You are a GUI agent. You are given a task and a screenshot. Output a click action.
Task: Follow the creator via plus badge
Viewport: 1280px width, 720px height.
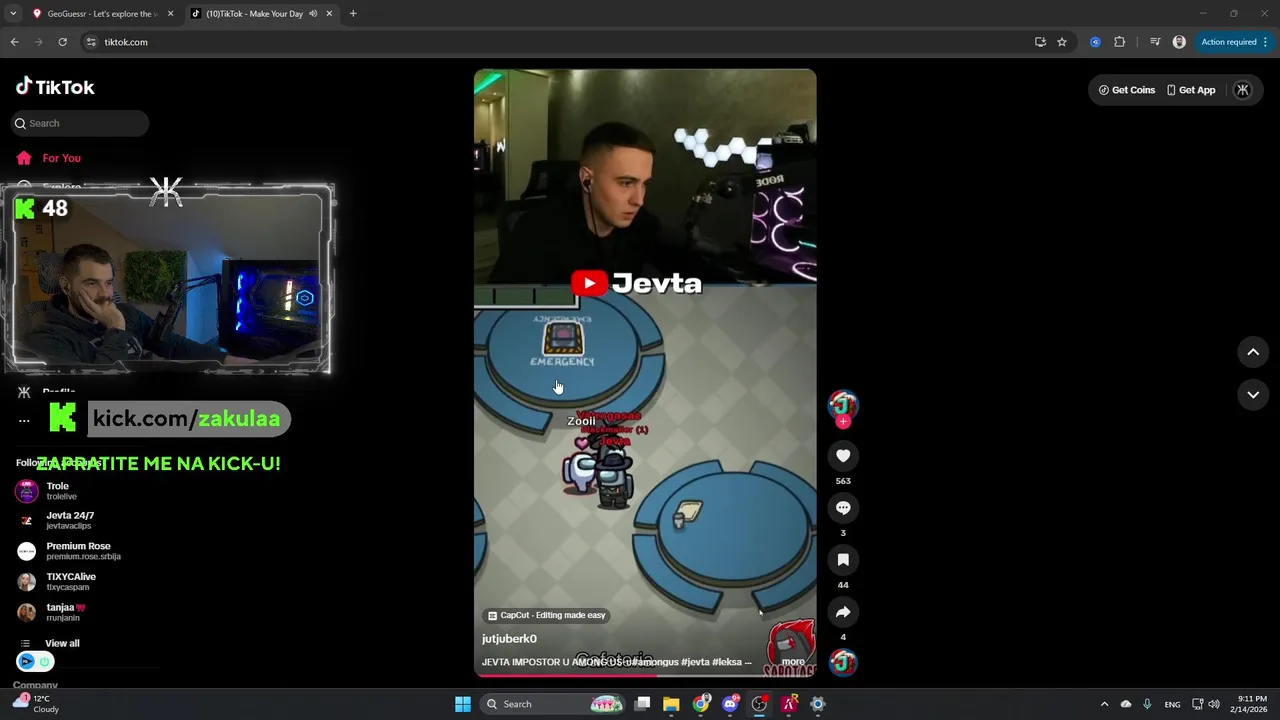coord(843,422)
